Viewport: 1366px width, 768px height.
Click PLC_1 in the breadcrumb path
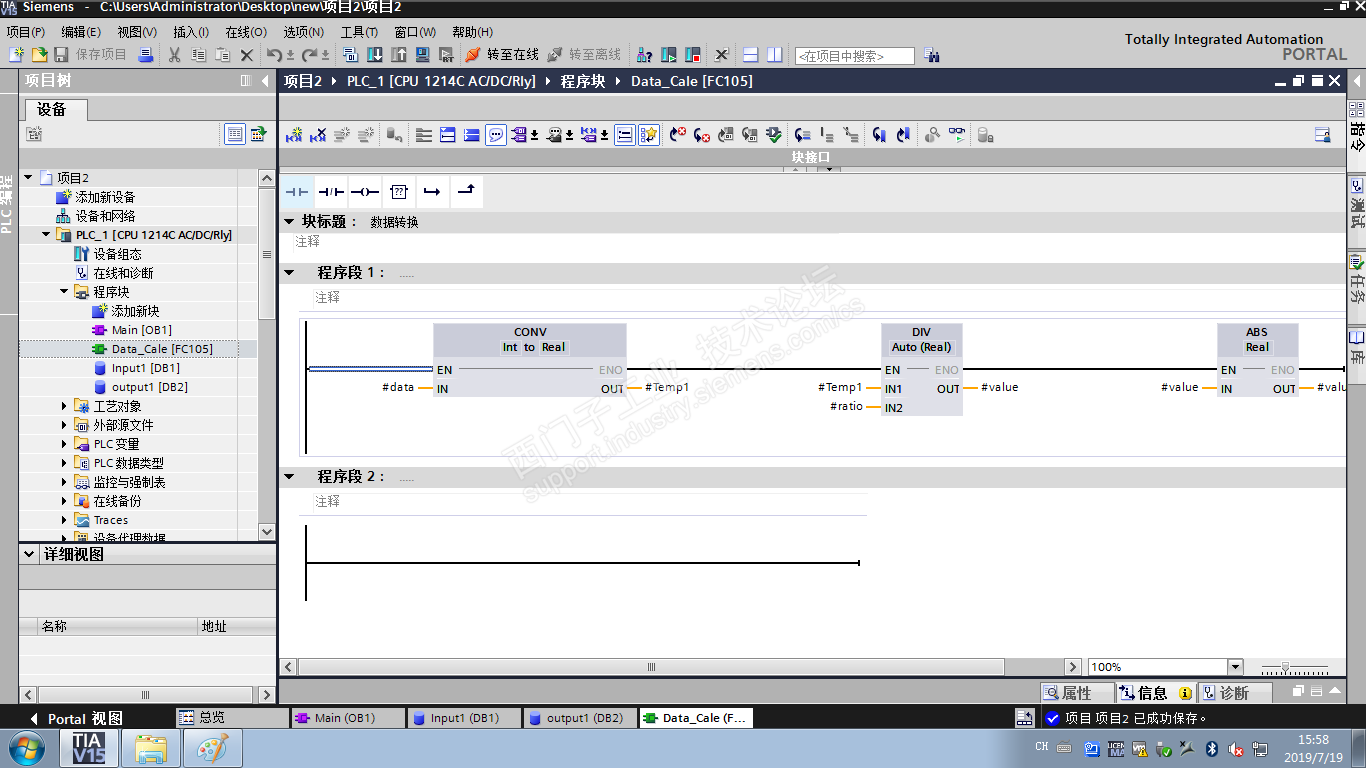point(441,81)
